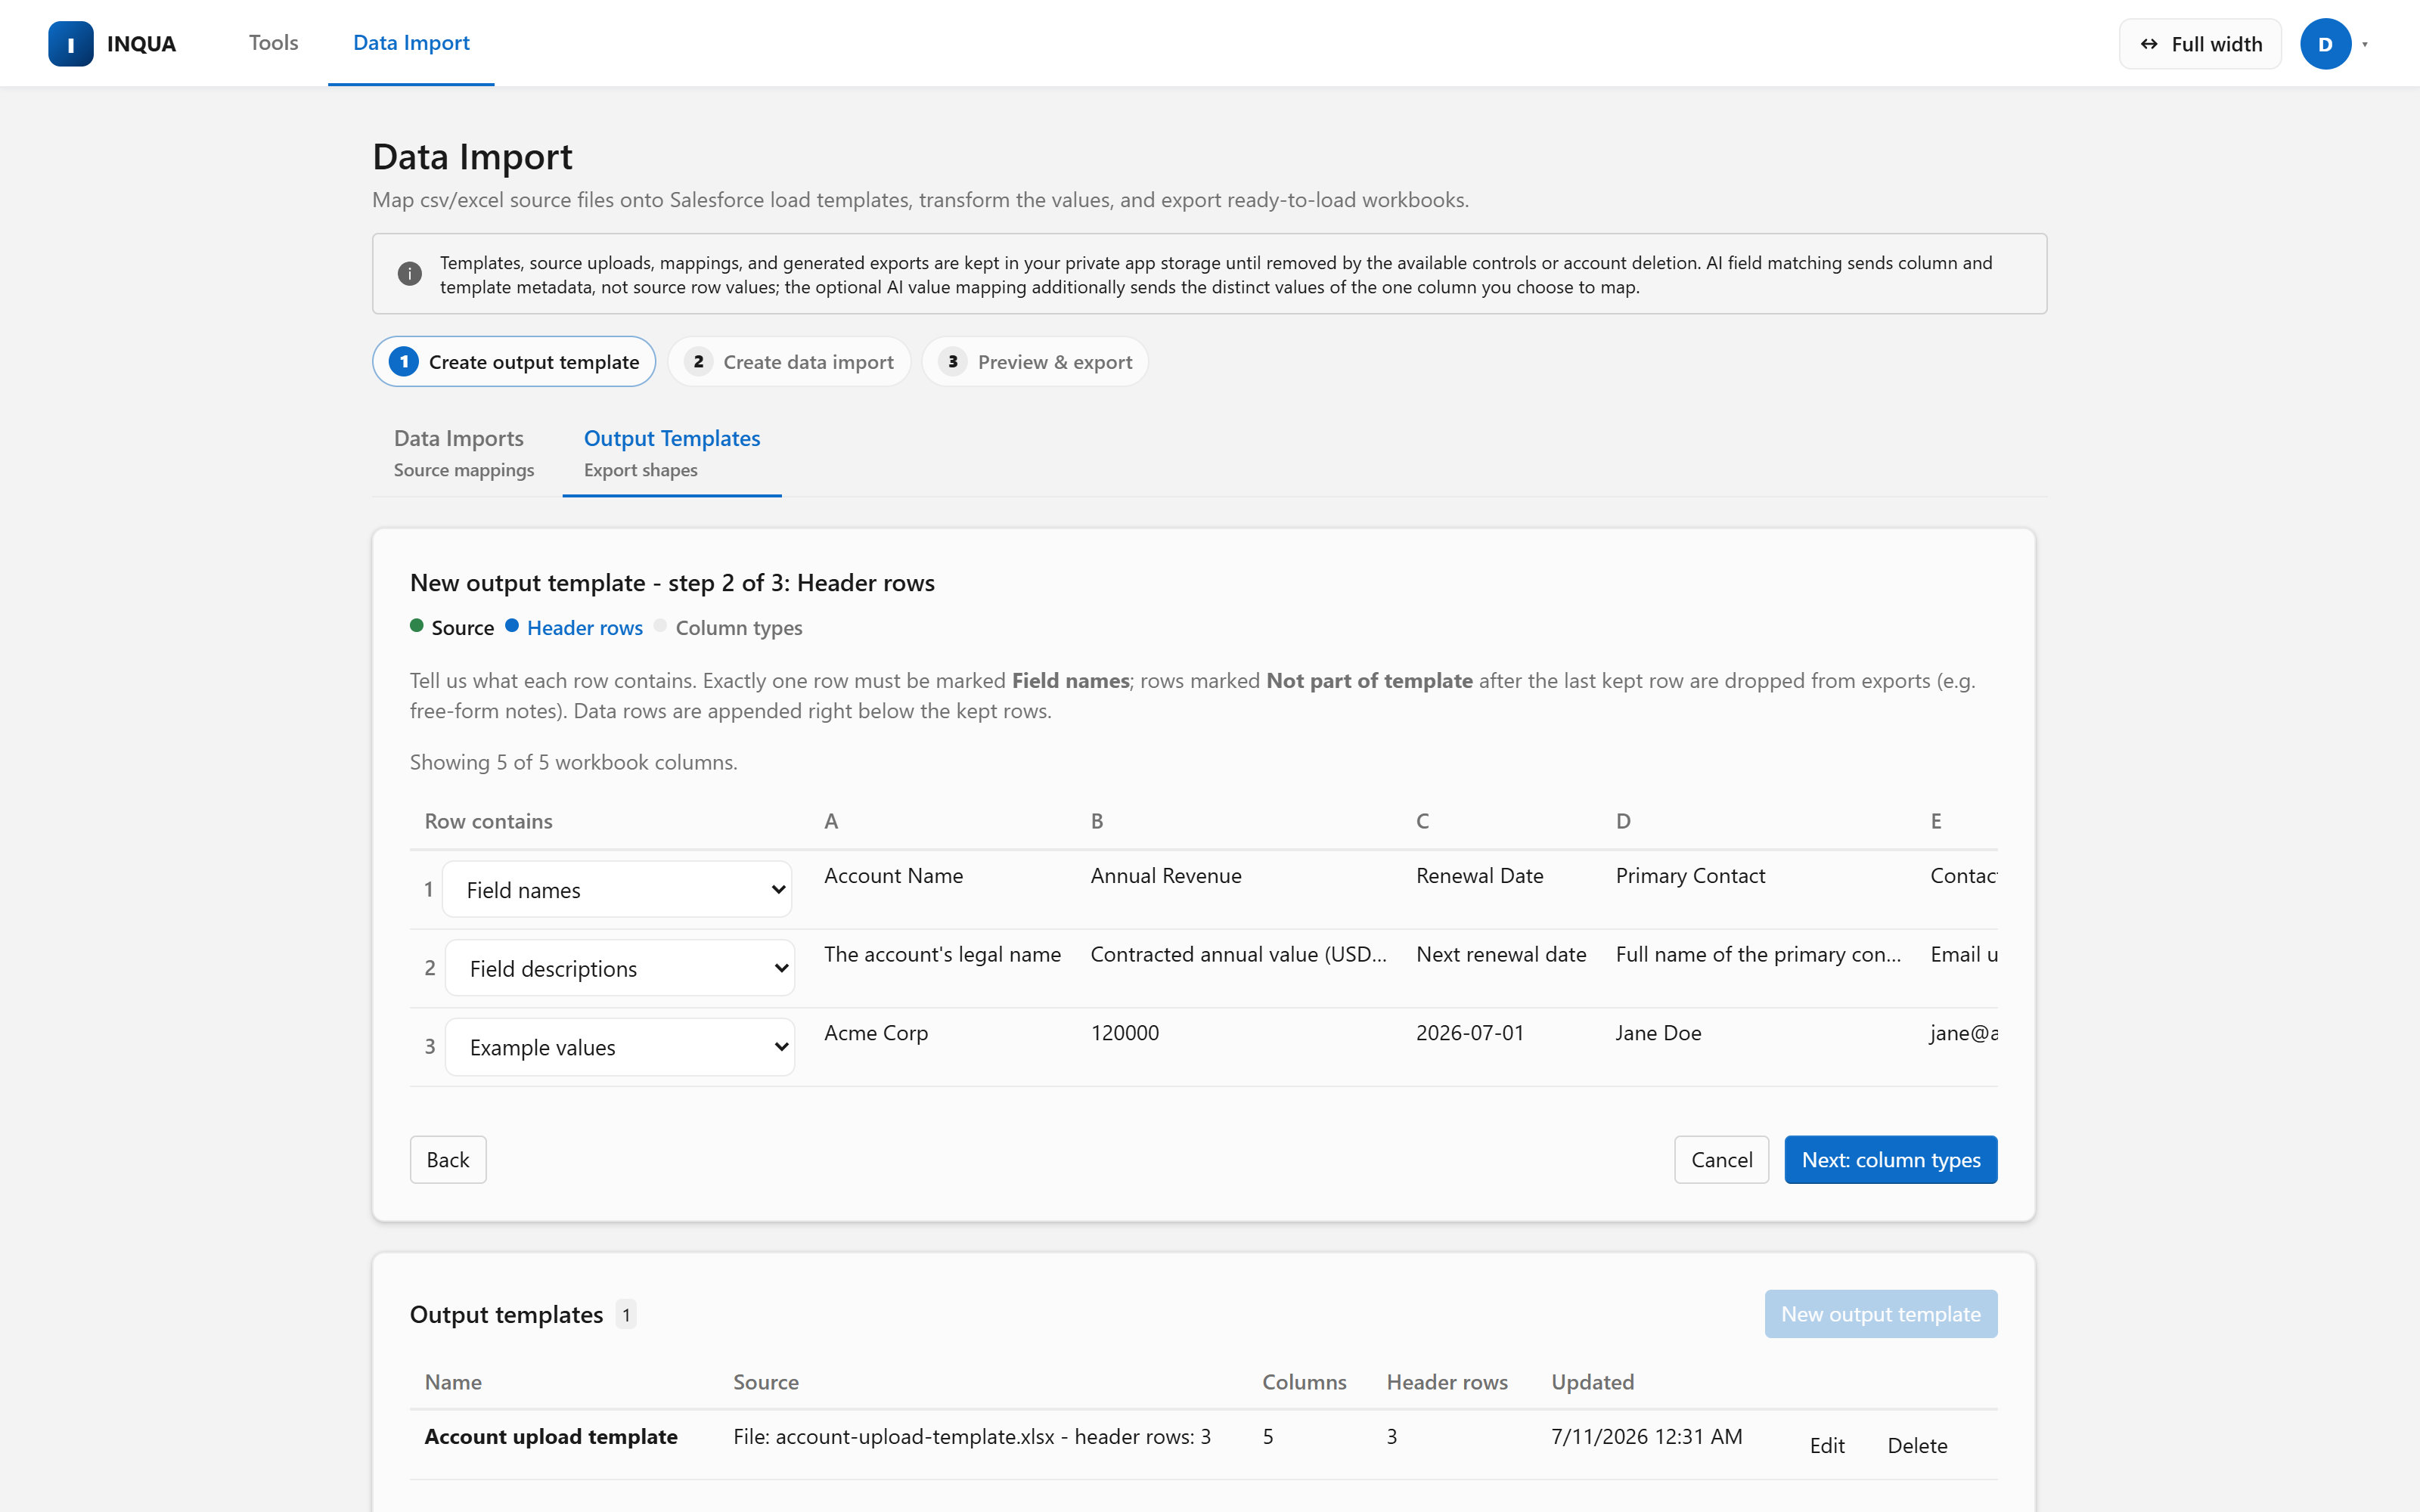Click the Renewal Date cell
Image resolution: width=2420 pixels, height=1512 pixels.
click(1479, 876)
